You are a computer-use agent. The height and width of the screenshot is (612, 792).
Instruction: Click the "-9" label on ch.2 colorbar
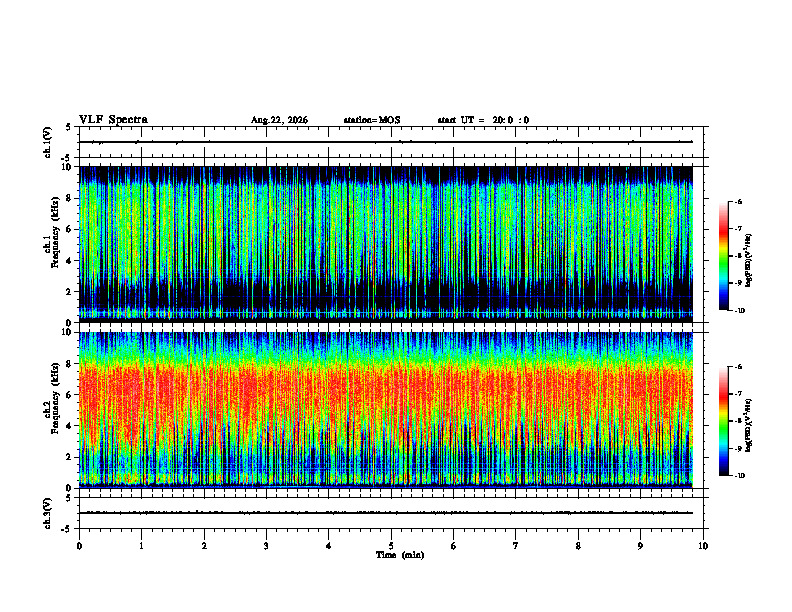739,448
